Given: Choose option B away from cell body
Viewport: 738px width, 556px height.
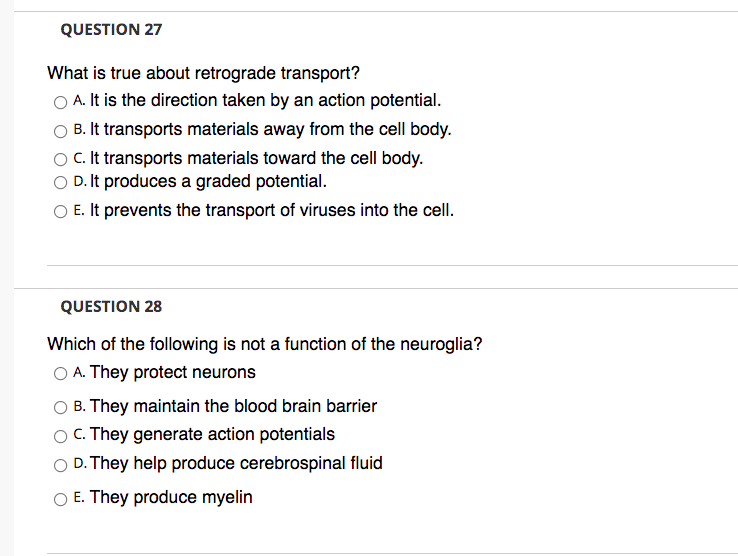Looking at the screenshot, I should pos(60,131).
